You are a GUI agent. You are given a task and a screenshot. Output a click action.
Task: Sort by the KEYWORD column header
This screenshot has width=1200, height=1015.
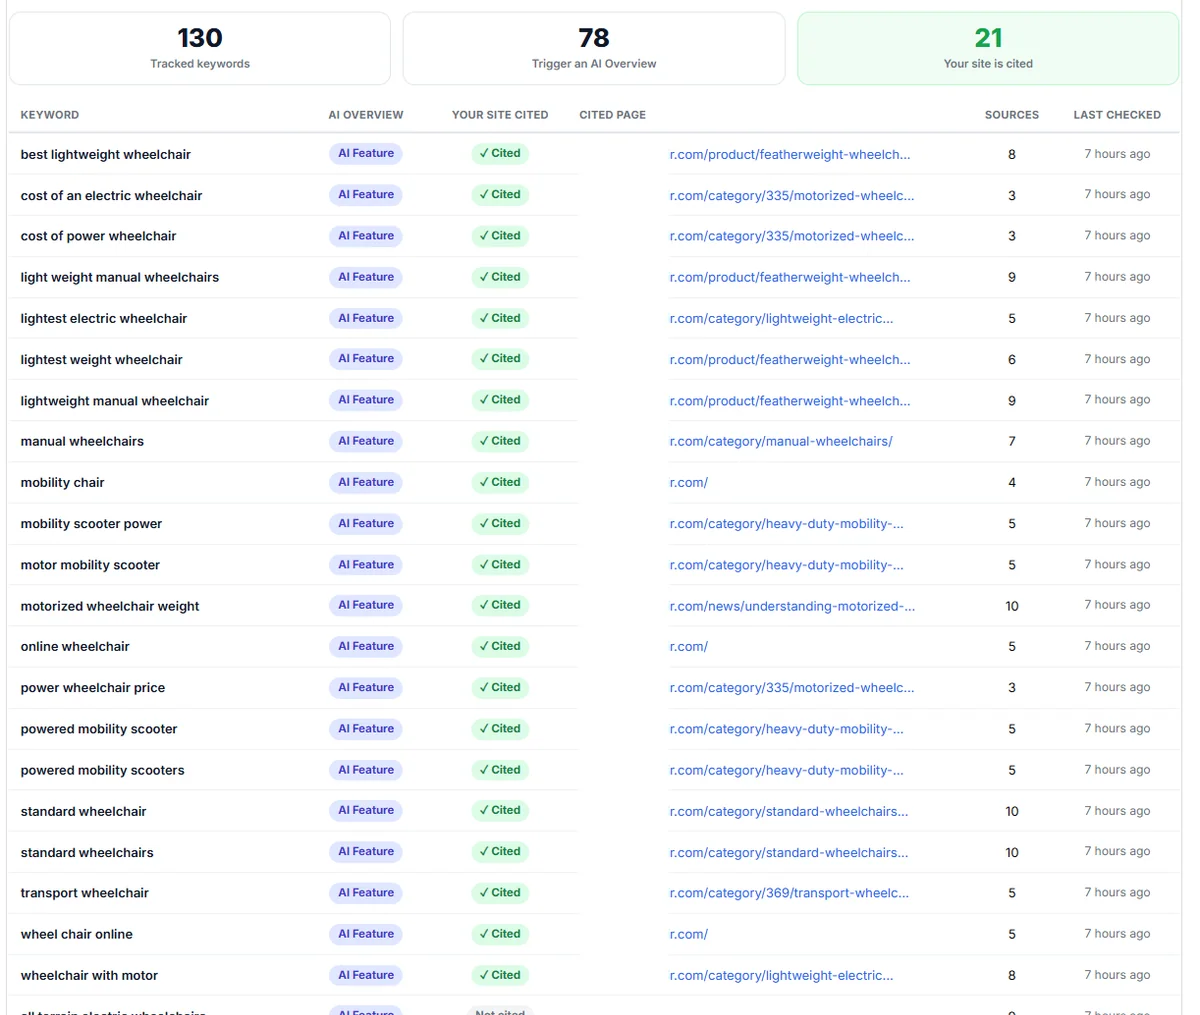[50, 115]
